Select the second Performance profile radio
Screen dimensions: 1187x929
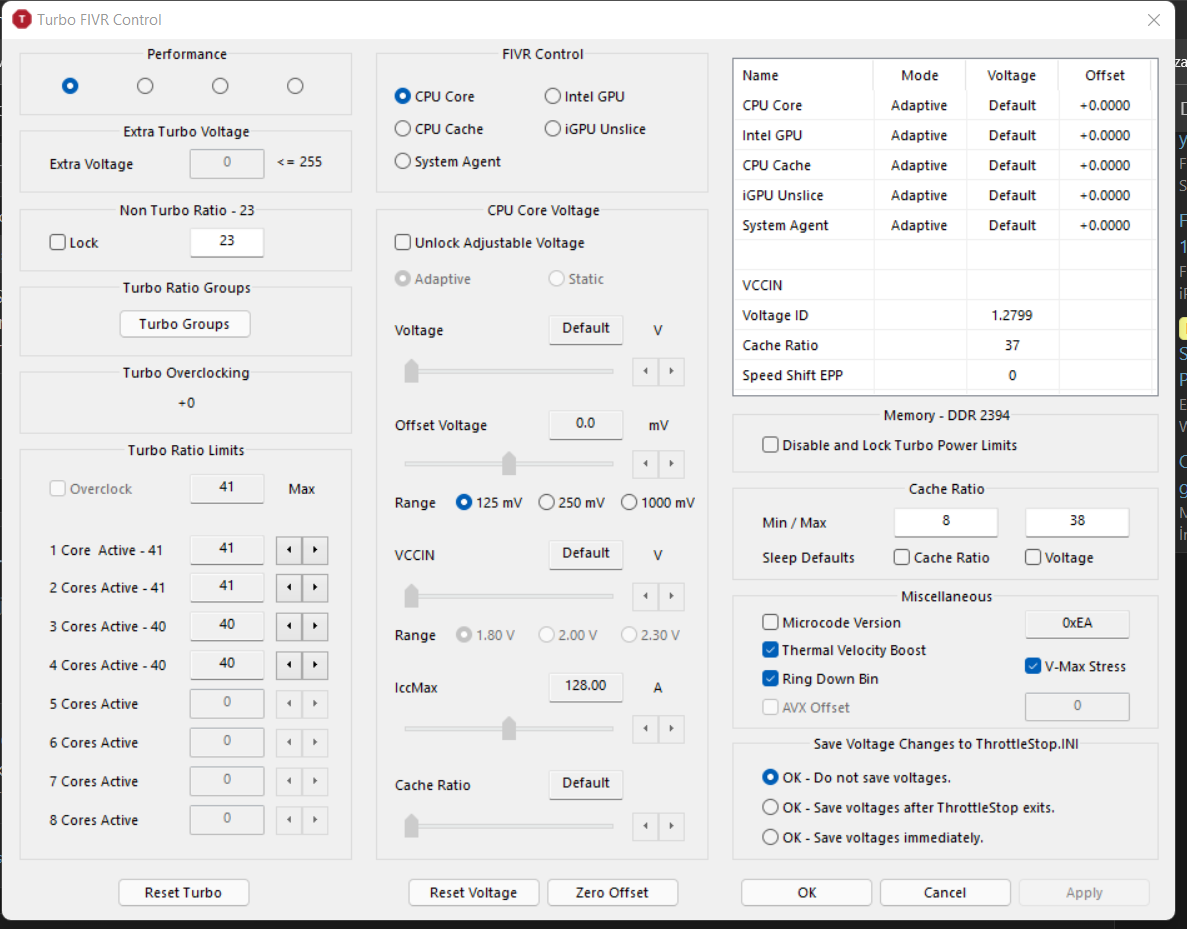[x=145, y=86]
